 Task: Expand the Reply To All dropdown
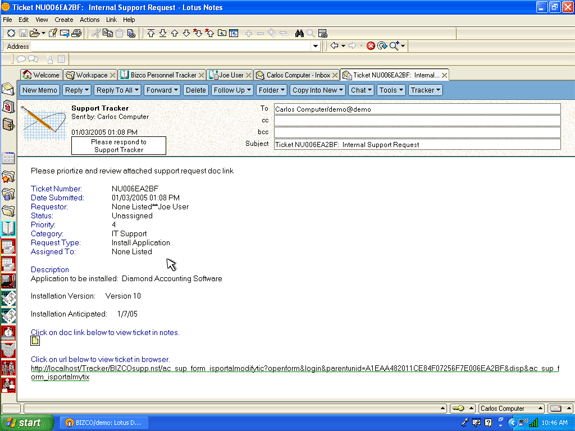click(117, 90)
